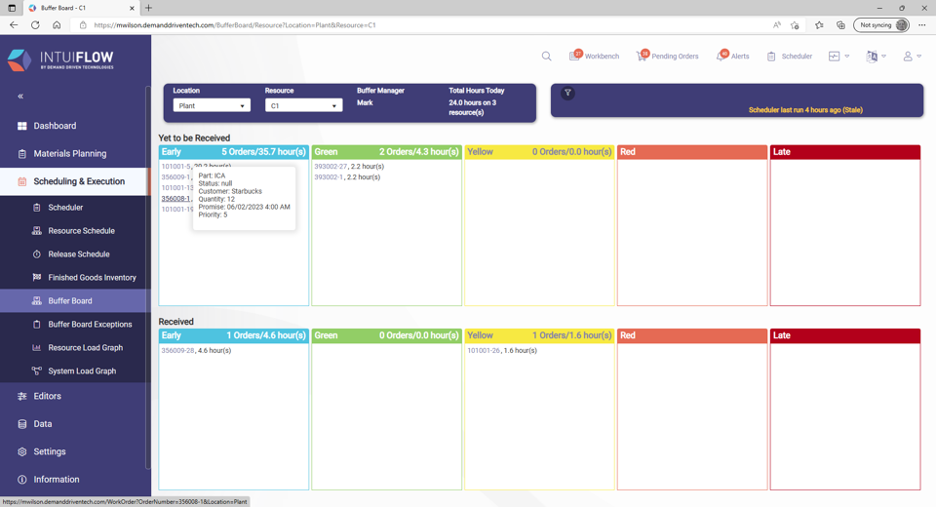Open order 393002-1 link
The width and height of the screenshot is (936, 508).
click(328, 177)
